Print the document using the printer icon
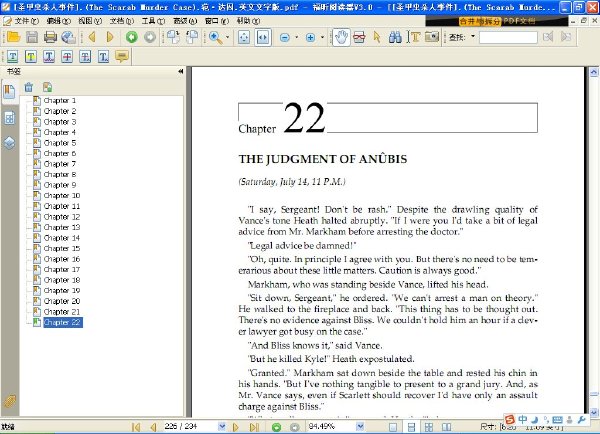600x434 pixels. pyautogui.click(x=50, y=37)
